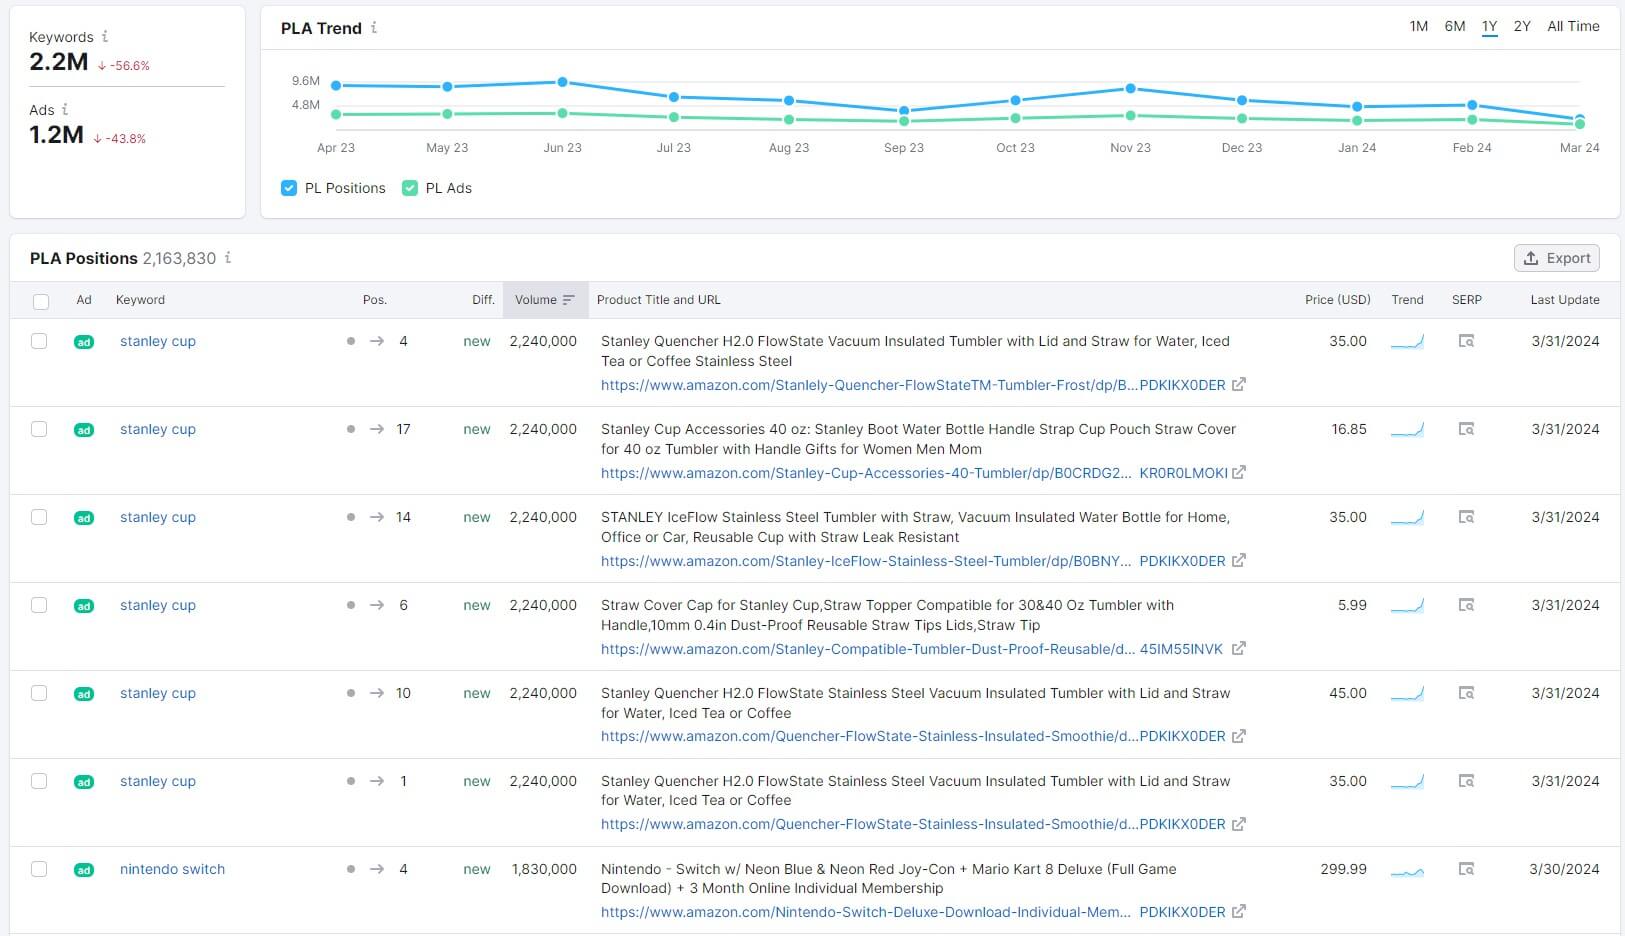This screenshot has width=1625, height=936.
Task: Click the sort icon in Volume header
Action: click(x=569, y=300)
